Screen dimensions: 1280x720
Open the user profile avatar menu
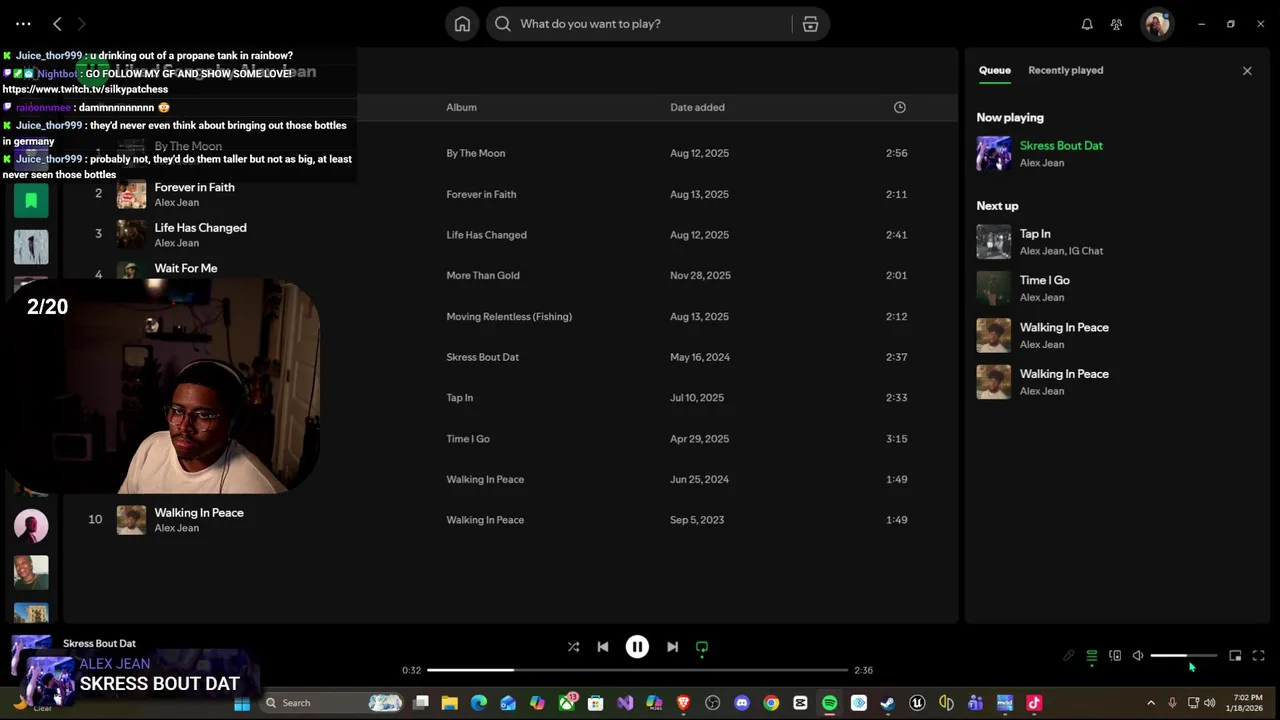pyautogui.click(x=1158, y=24)
